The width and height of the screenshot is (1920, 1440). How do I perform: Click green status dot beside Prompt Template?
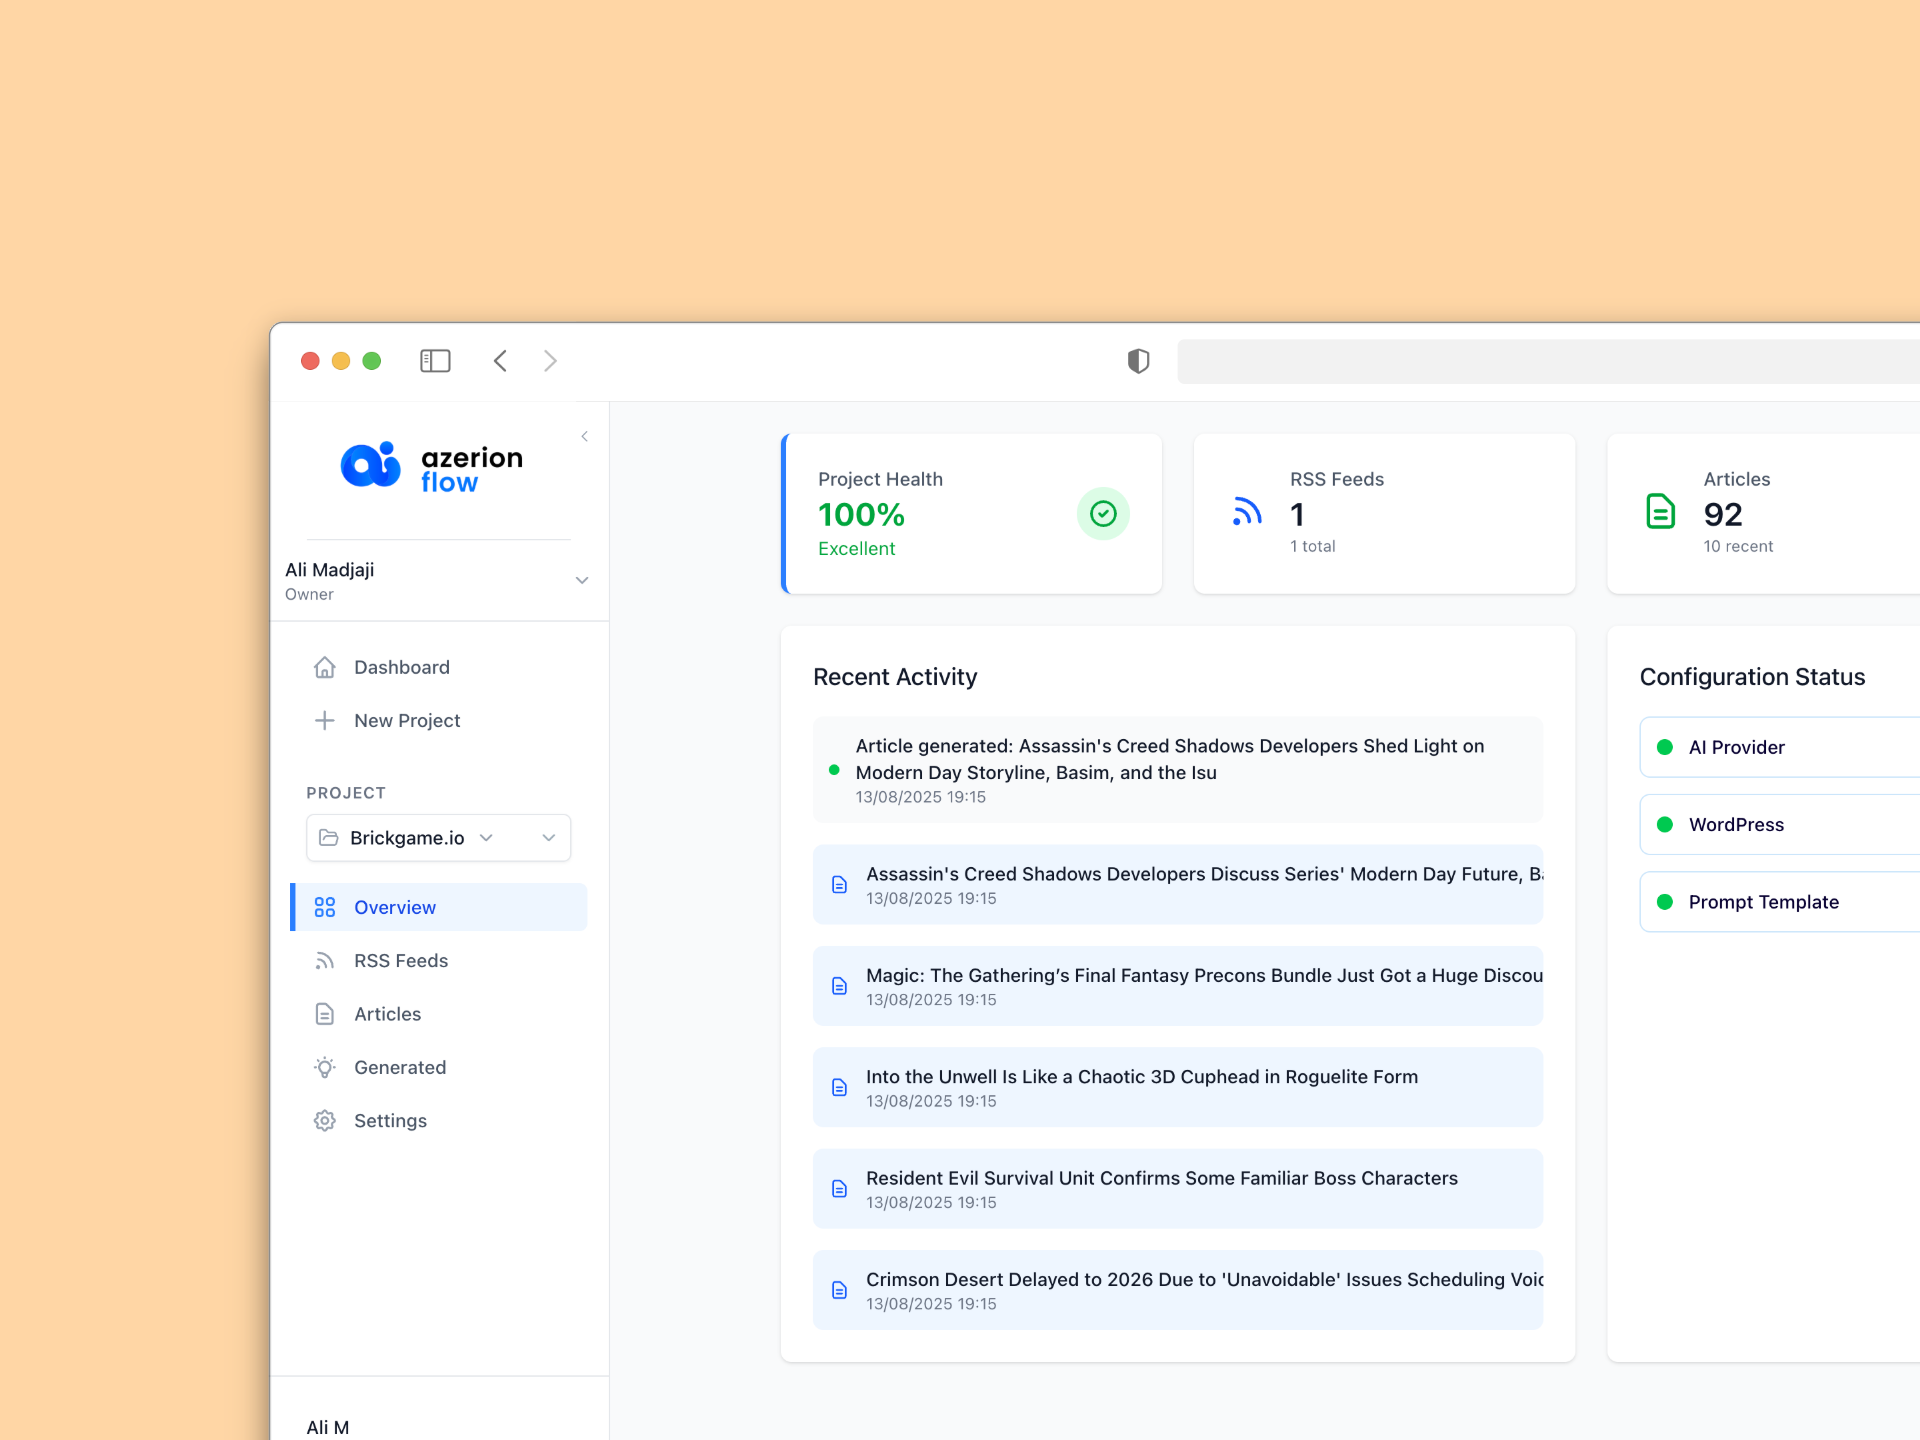coord(1665,902)
